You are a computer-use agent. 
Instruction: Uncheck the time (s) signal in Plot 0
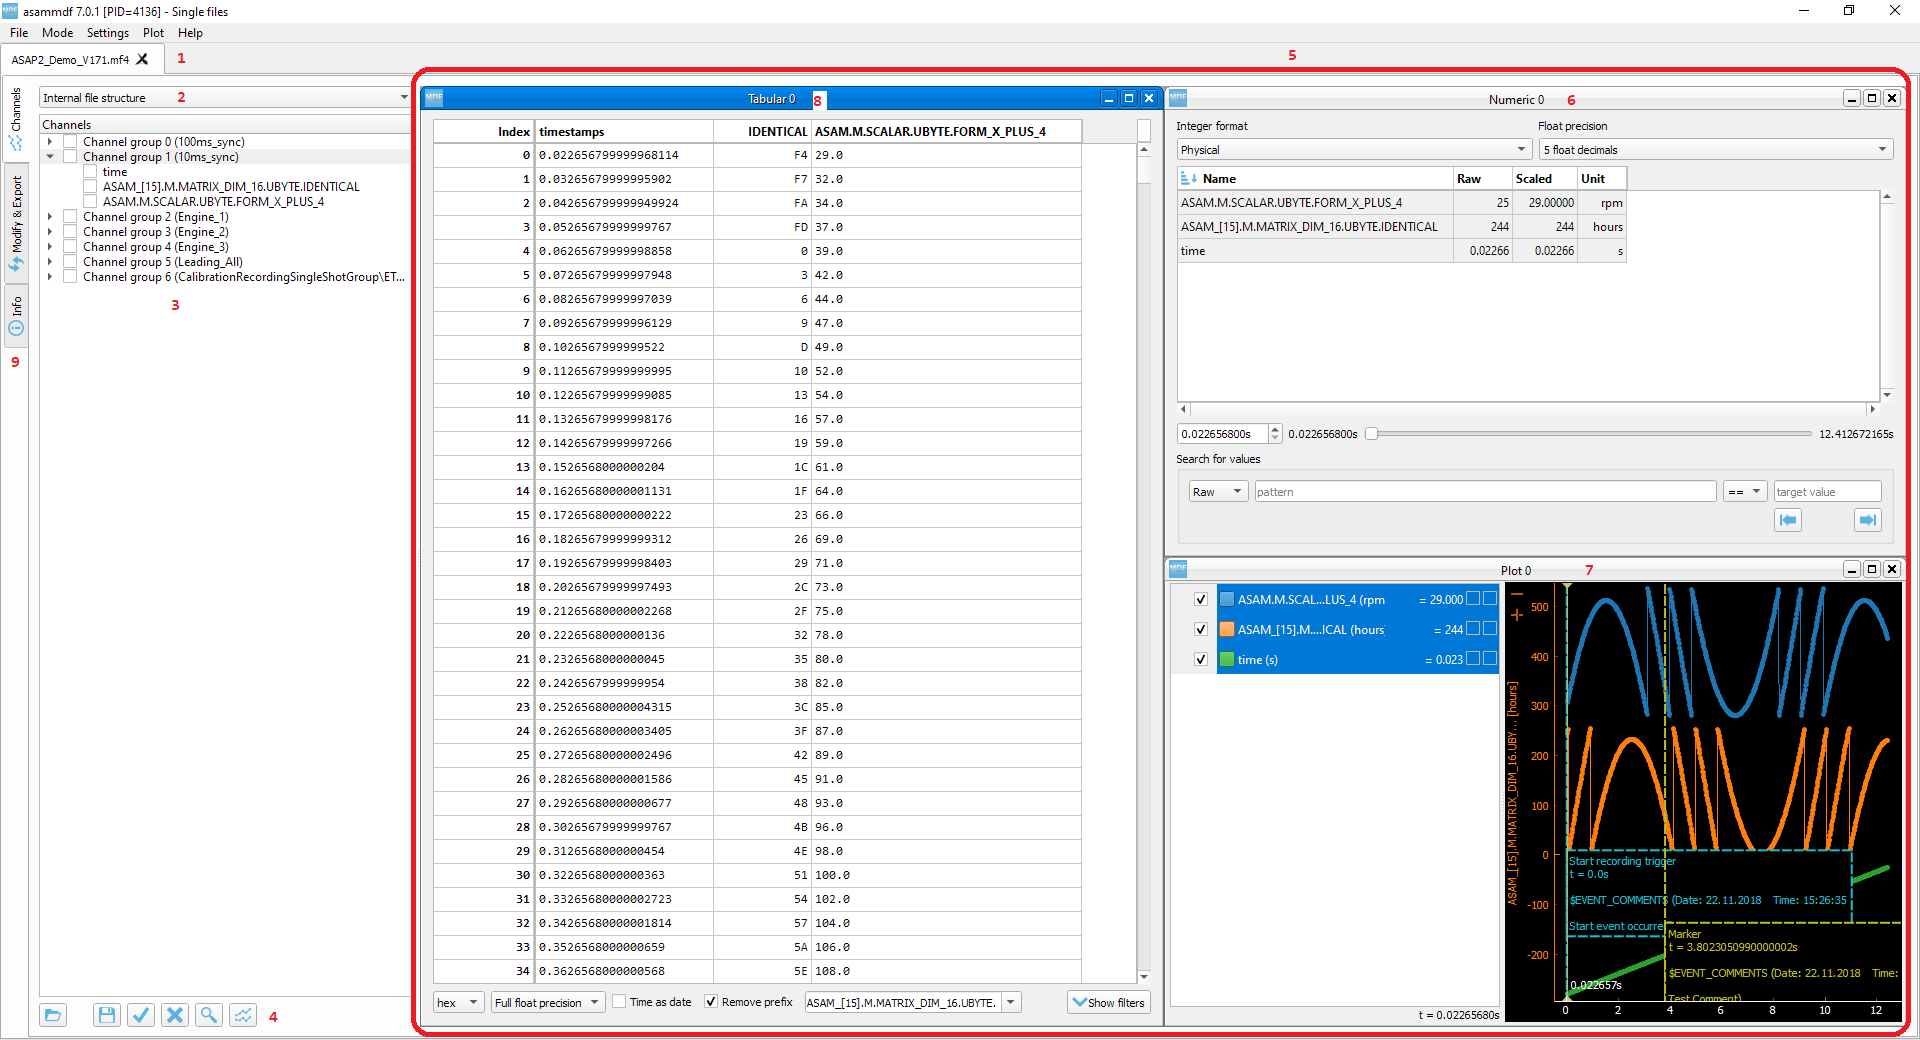(x=1200, y=660)
